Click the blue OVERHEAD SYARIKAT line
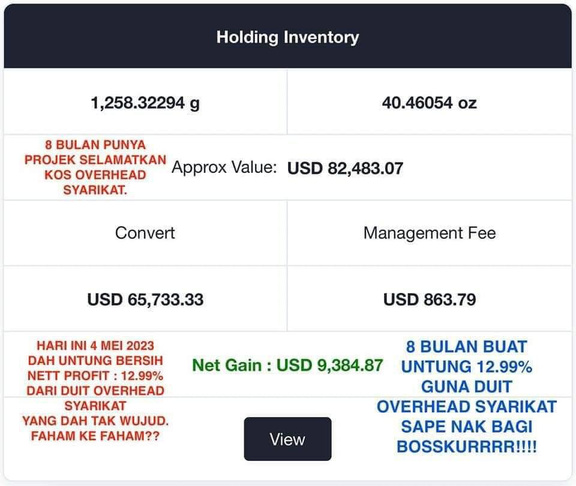 coord(467,407)
